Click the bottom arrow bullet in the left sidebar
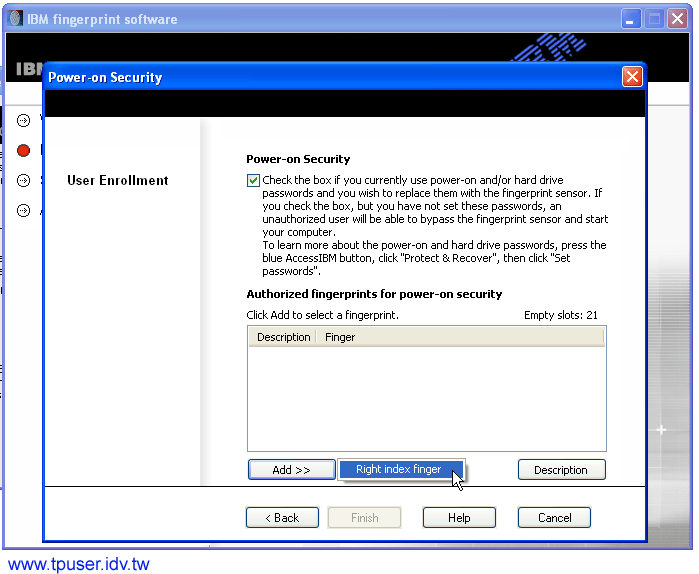 pyautogui.click(x=23, y=211)
